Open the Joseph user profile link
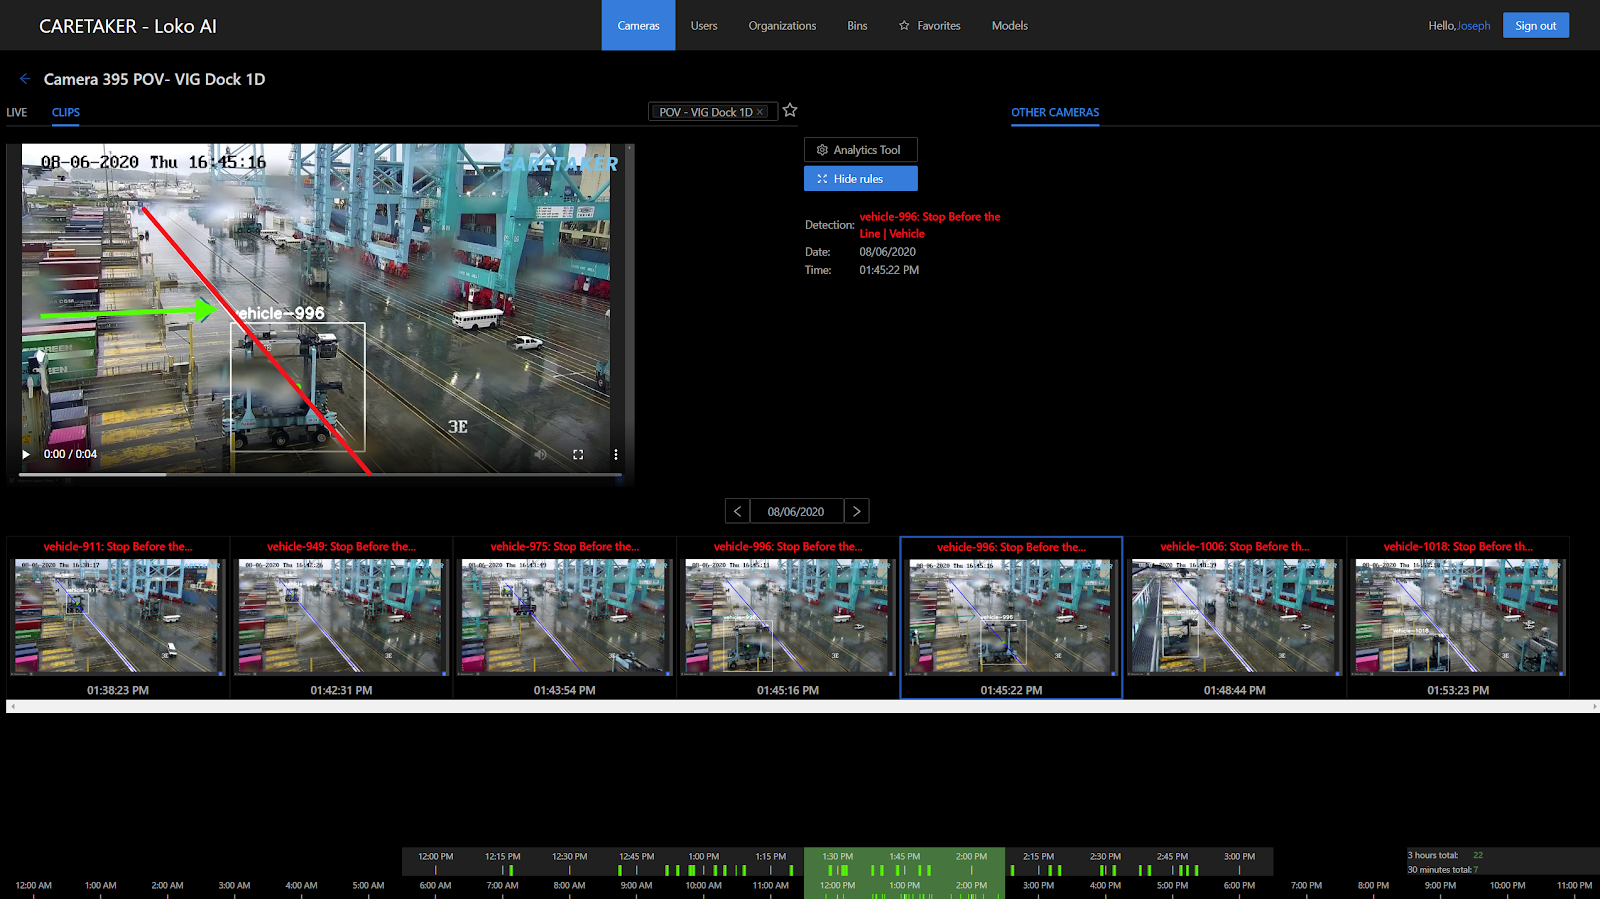The image size is (1600, 899). tap(1473, 26)
